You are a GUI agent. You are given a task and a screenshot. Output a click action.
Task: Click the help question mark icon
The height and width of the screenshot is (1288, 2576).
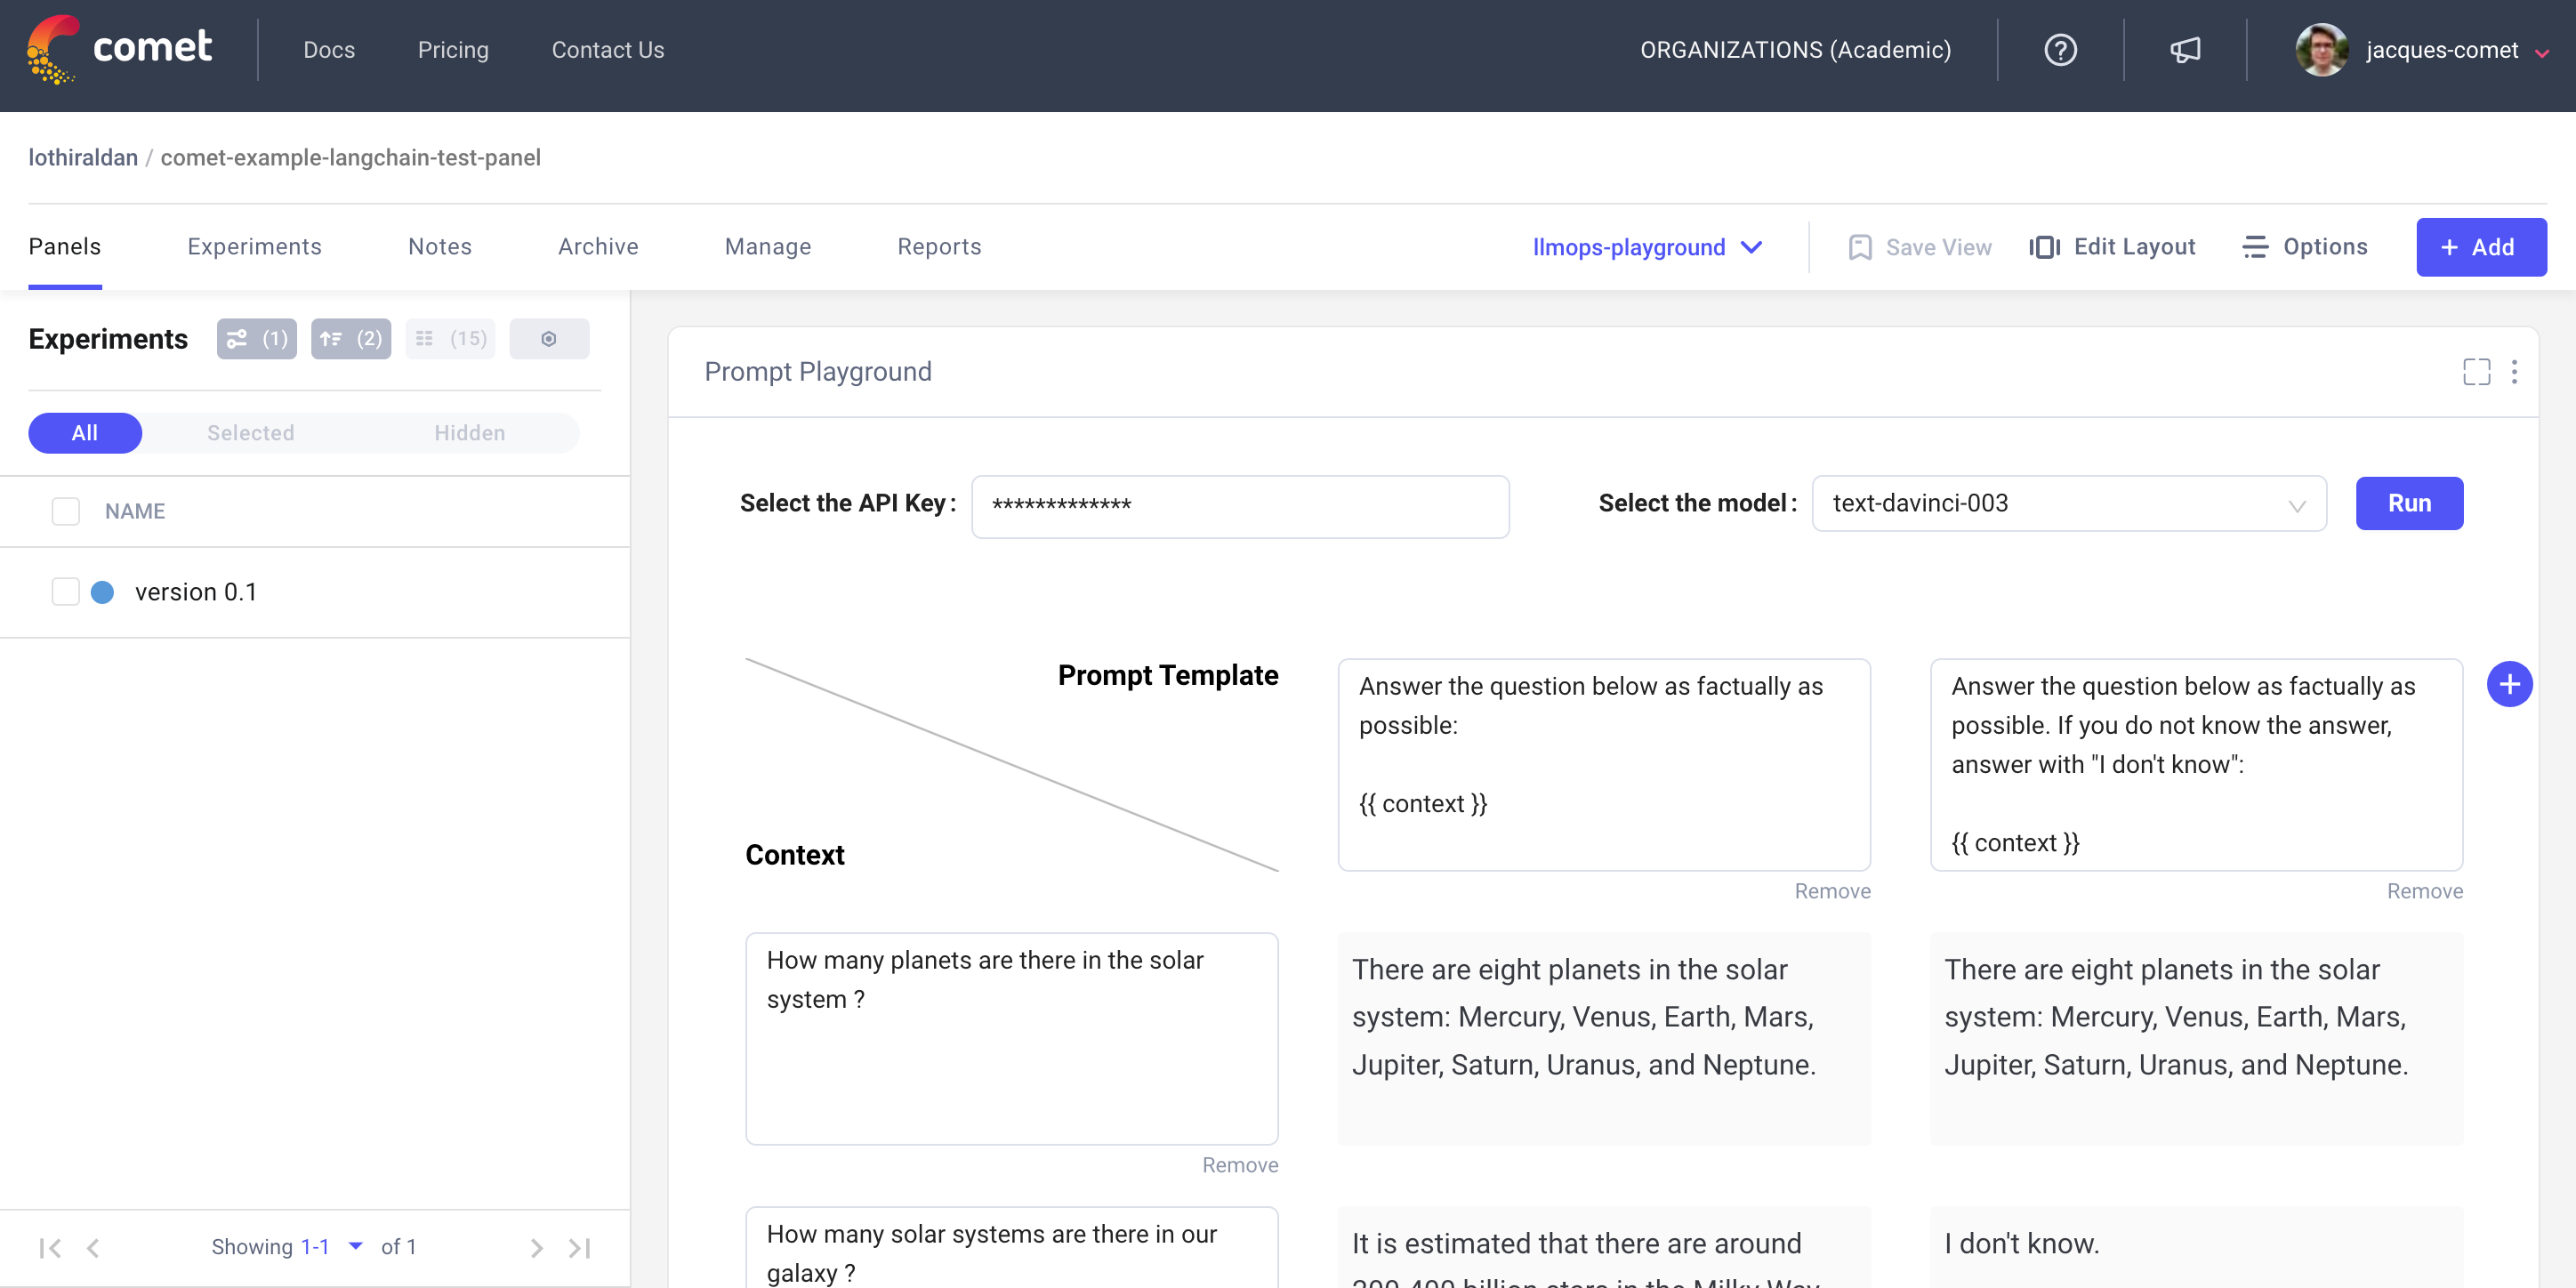click(2059, 50)
